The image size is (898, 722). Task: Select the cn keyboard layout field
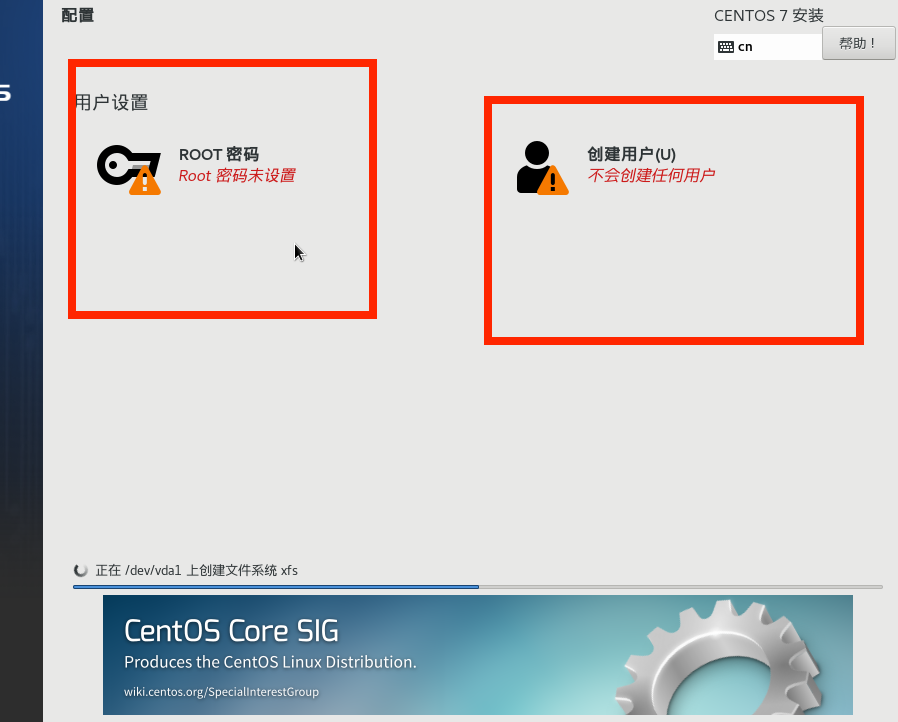[767, 47]
